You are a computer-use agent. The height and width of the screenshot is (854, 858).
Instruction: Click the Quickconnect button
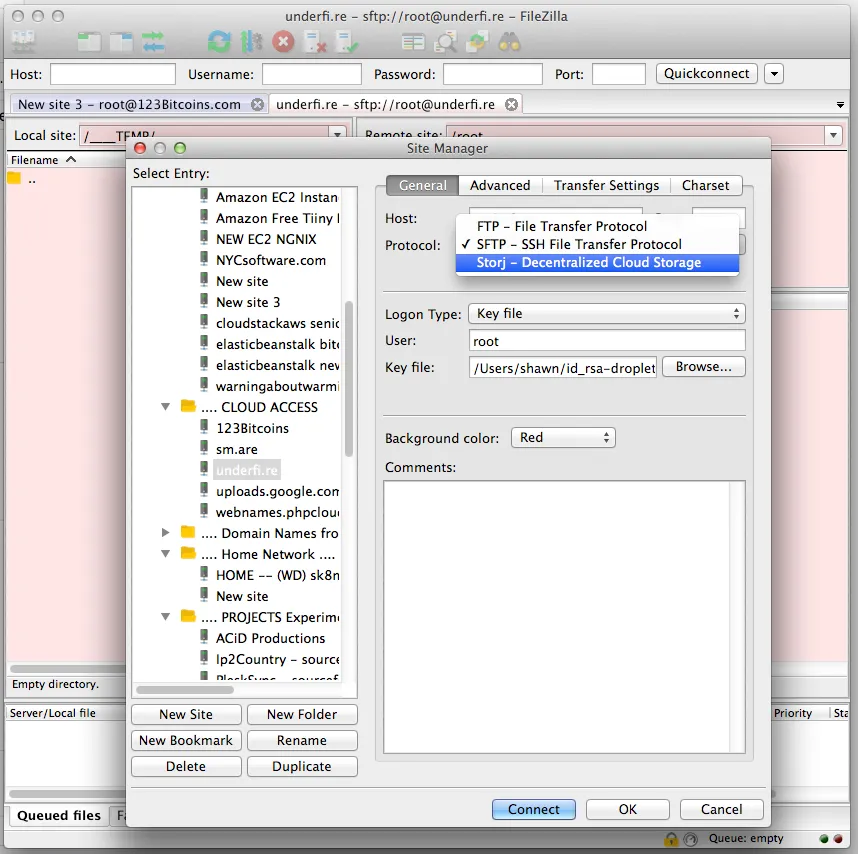click(706, 73)
